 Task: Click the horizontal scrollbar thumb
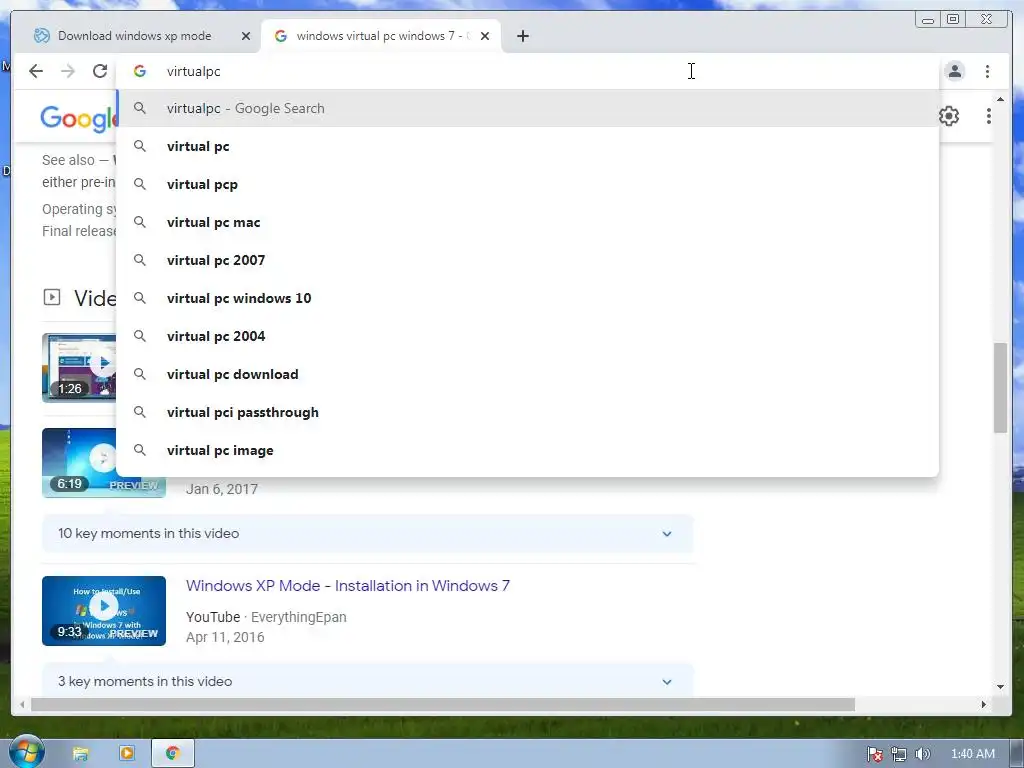coord(443,705)
